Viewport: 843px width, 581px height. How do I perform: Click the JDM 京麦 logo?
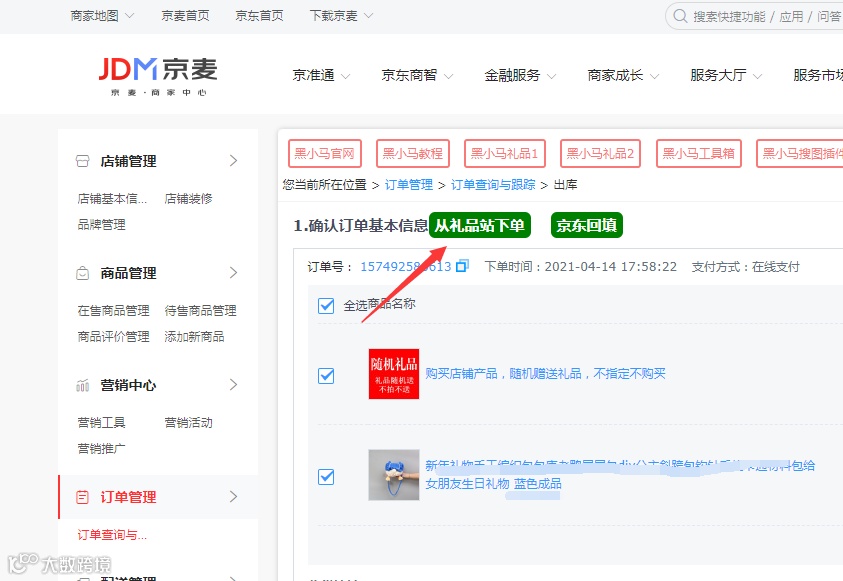tap(158, 77)
